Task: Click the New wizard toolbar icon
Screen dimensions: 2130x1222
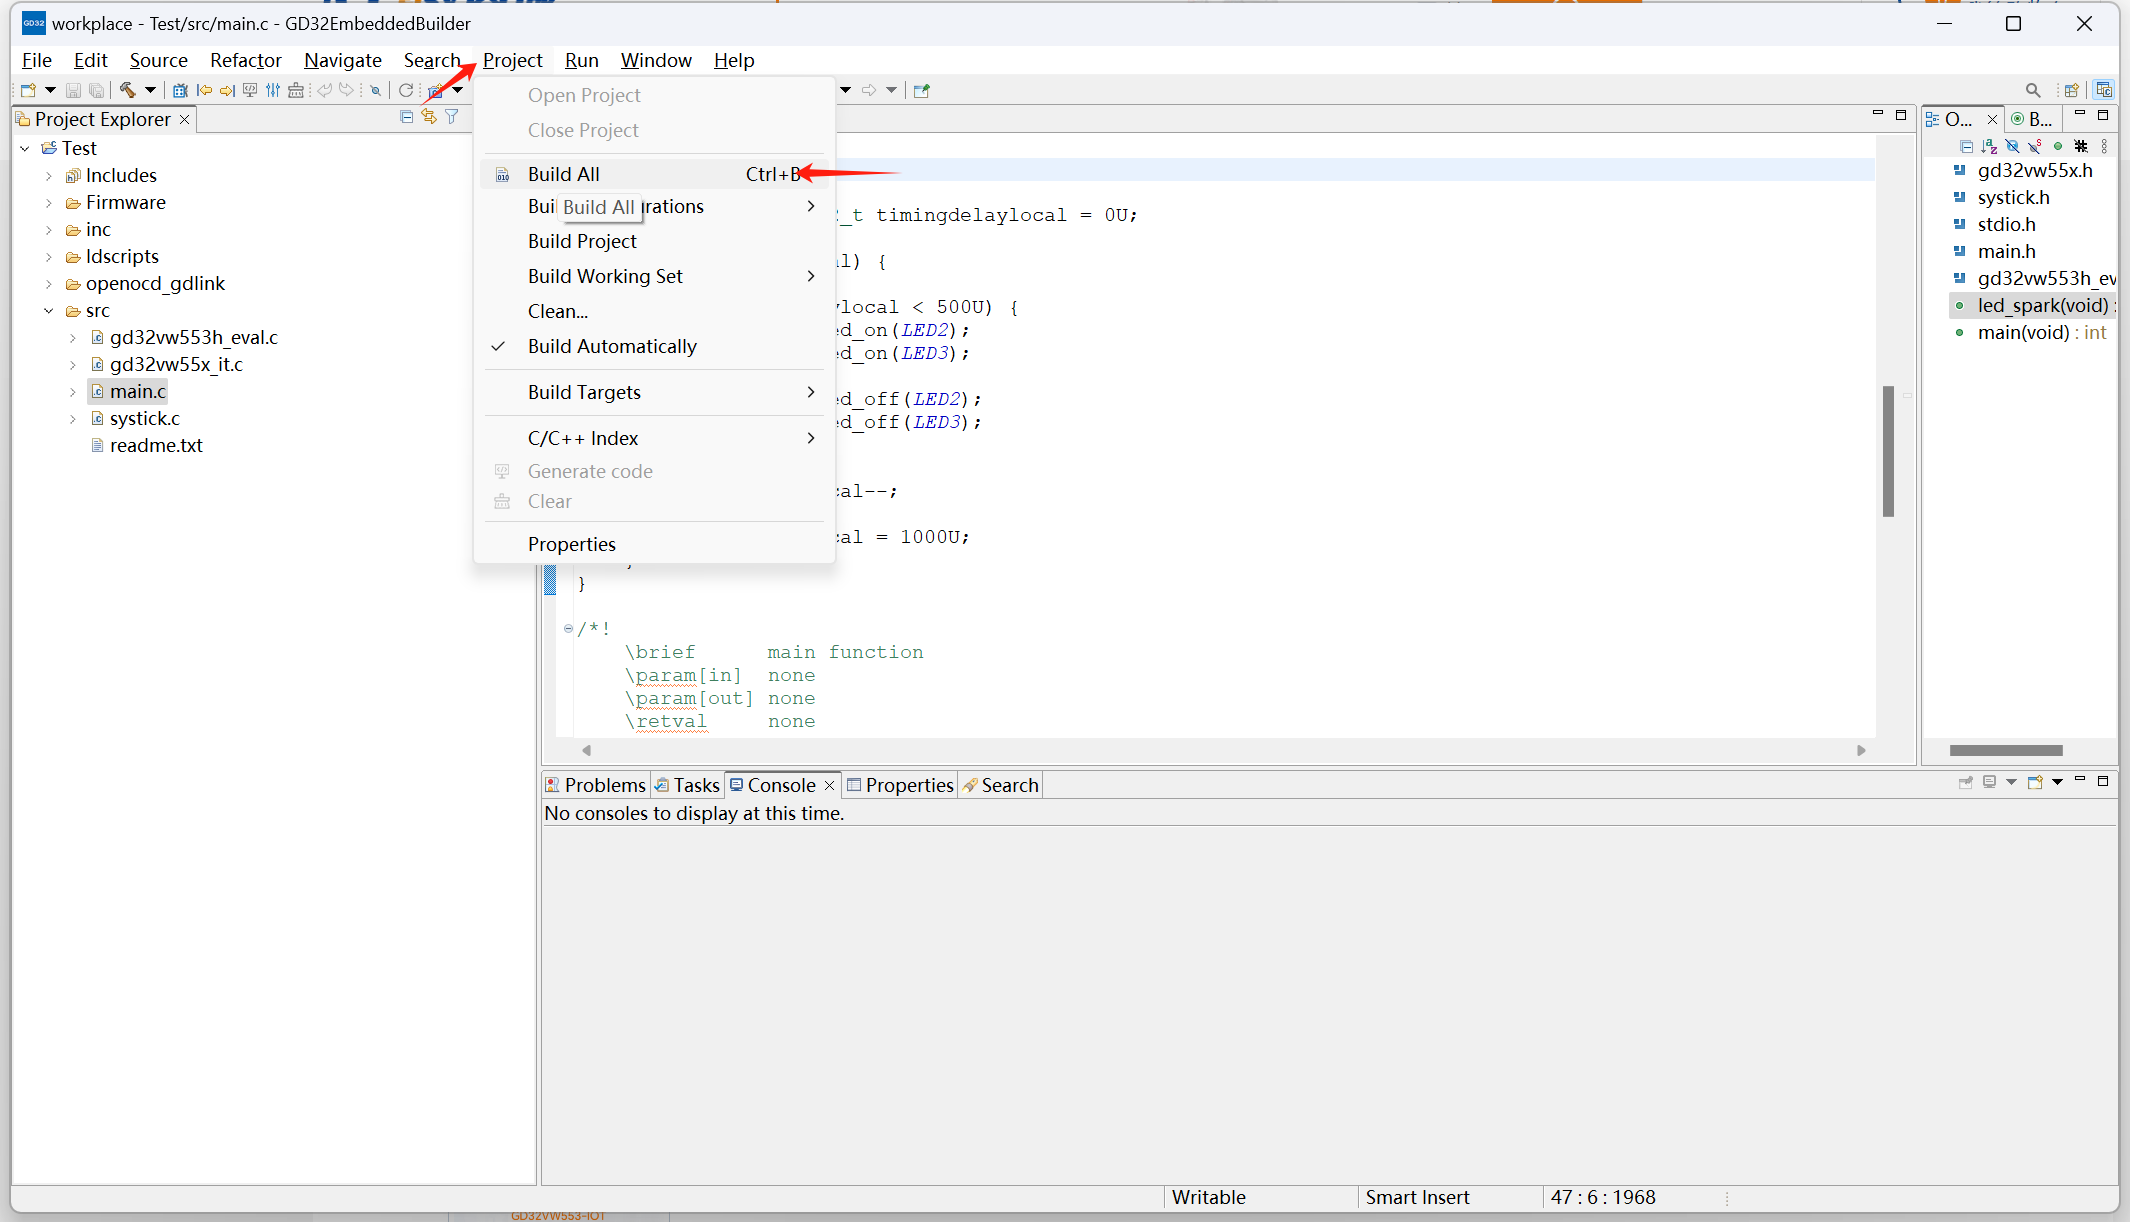Action: [x=28, y=90]
